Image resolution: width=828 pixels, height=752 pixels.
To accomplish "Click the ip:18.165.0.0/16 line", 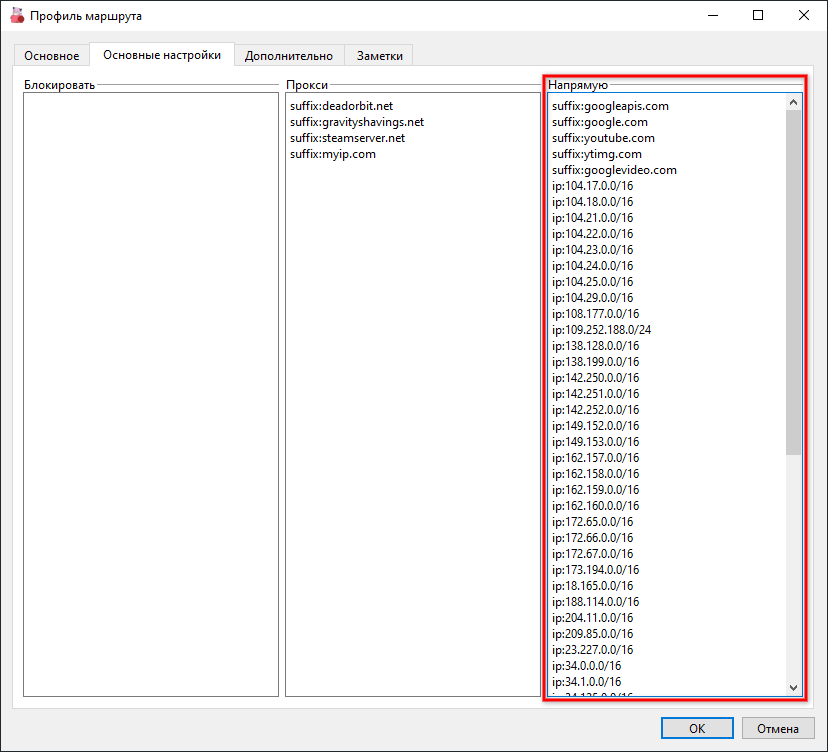I will click(592, 586).
